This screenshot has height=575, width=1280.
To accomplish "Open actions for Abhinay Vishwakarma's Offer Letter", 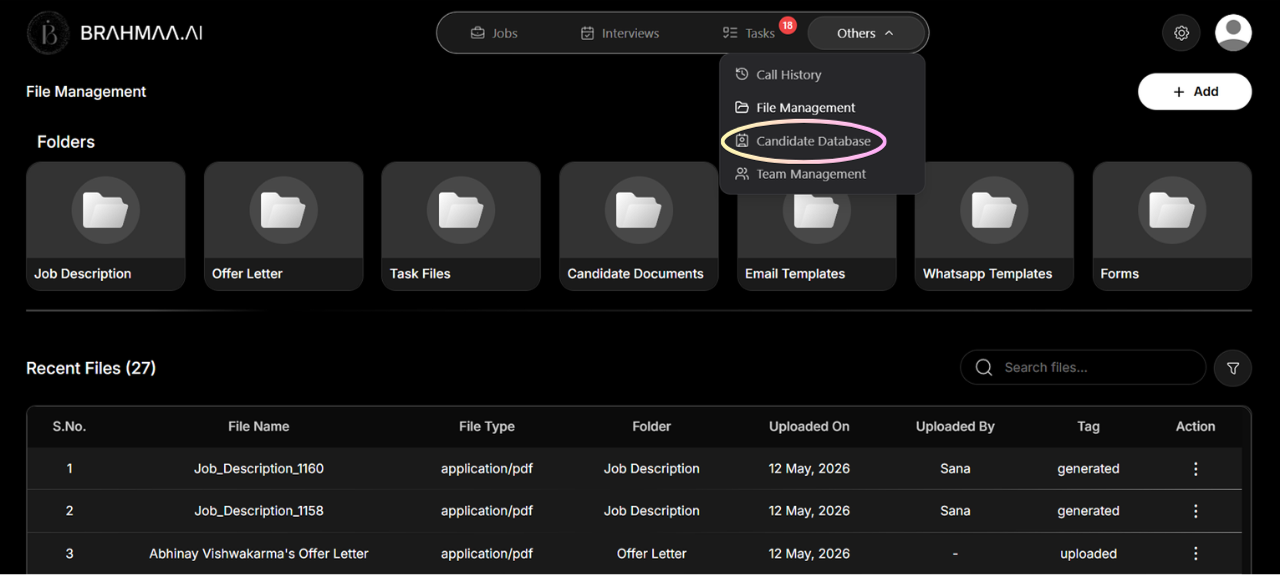I will click(1196, 553).
